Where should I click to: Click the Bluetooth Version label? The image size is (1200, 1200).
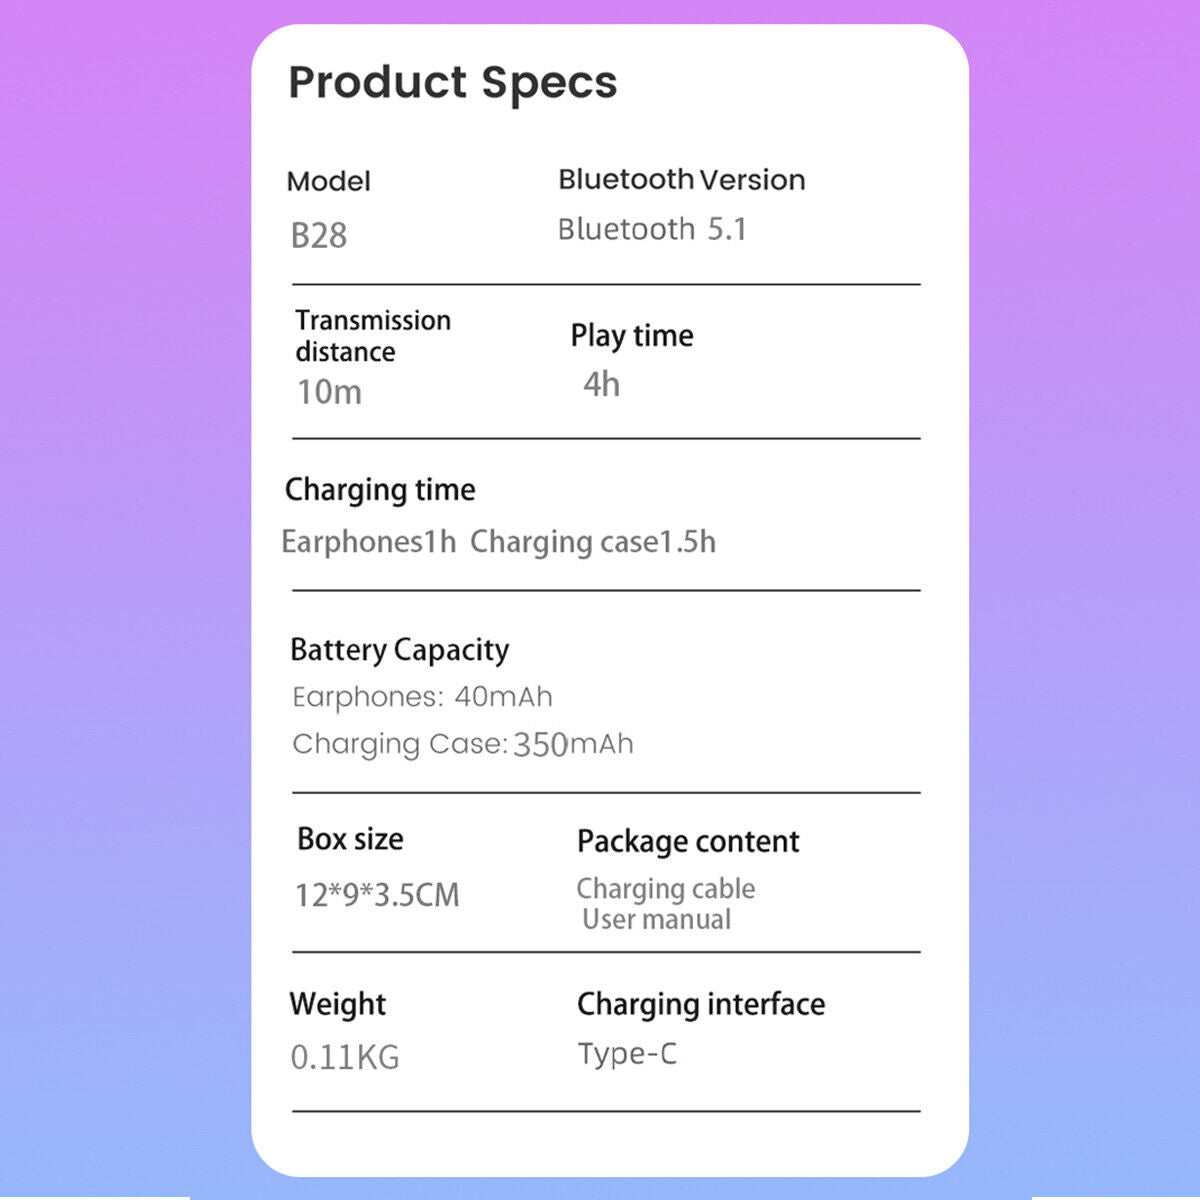point(681,180)
